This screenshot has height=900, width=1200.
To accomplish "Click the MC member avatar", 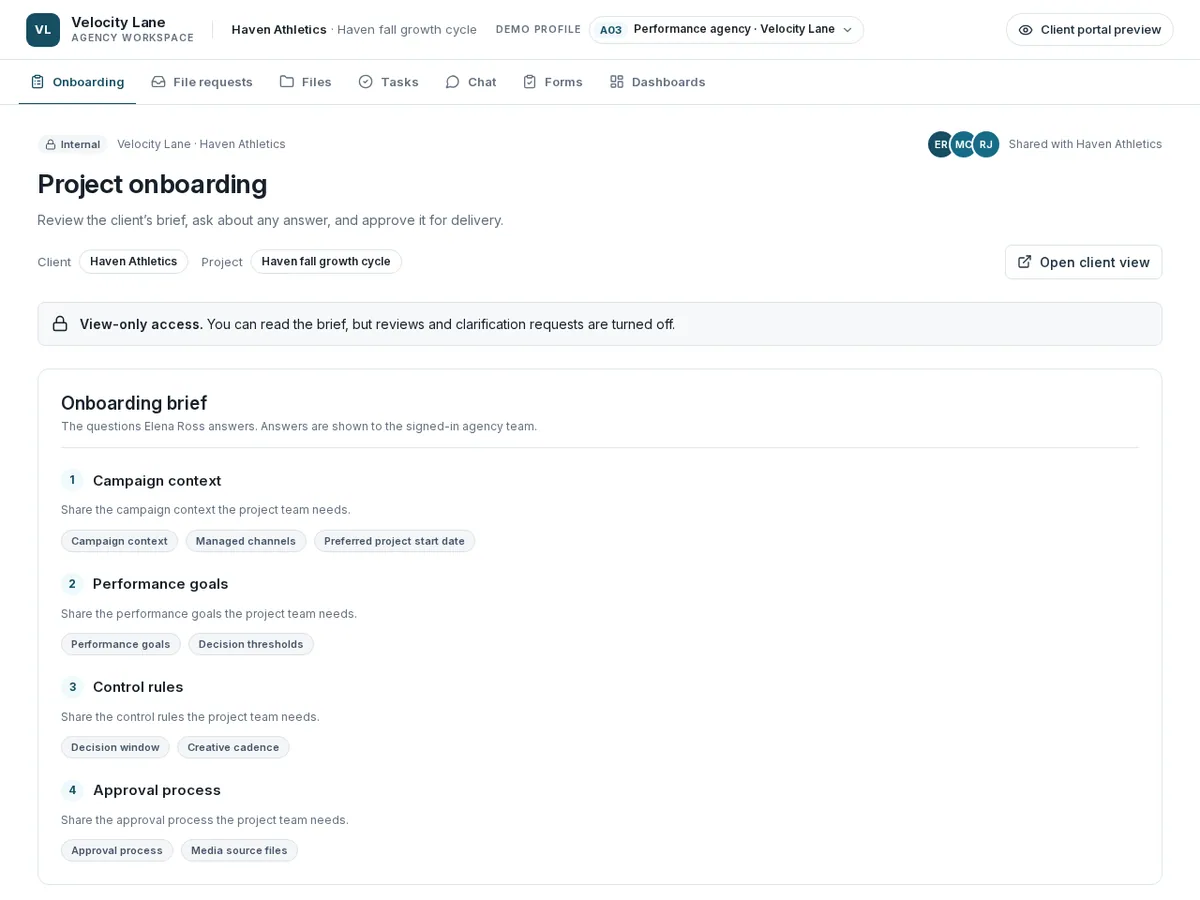I will 963,144.
